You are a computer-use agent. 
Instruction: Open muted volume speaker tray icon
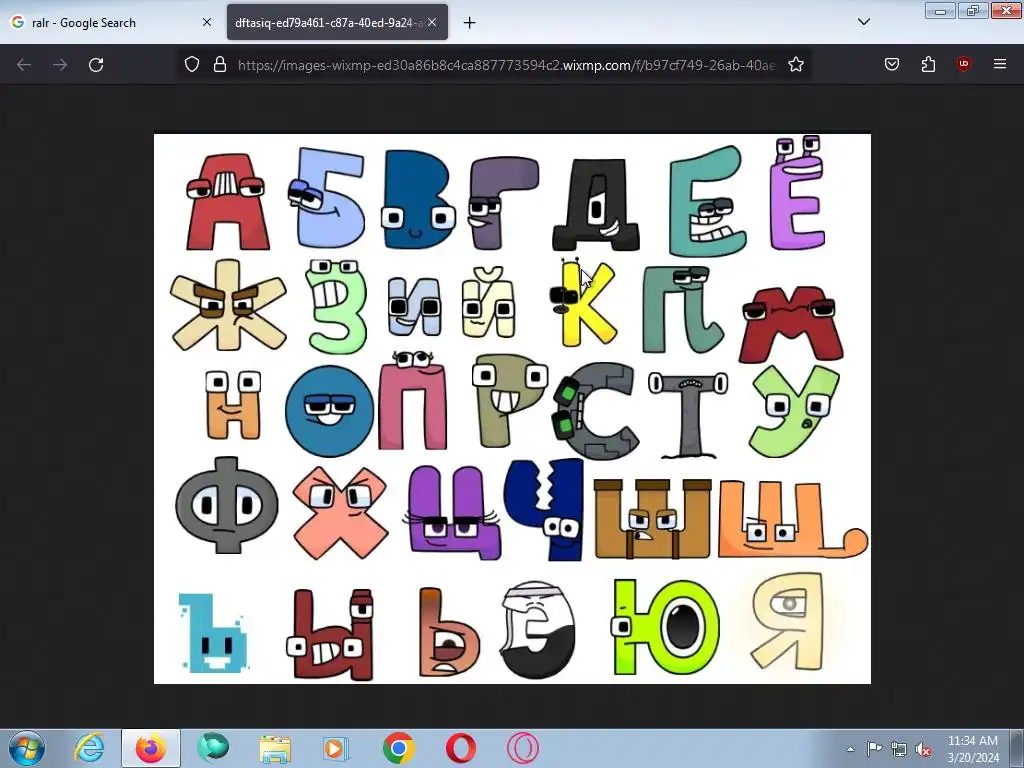[x=923, y=750]
